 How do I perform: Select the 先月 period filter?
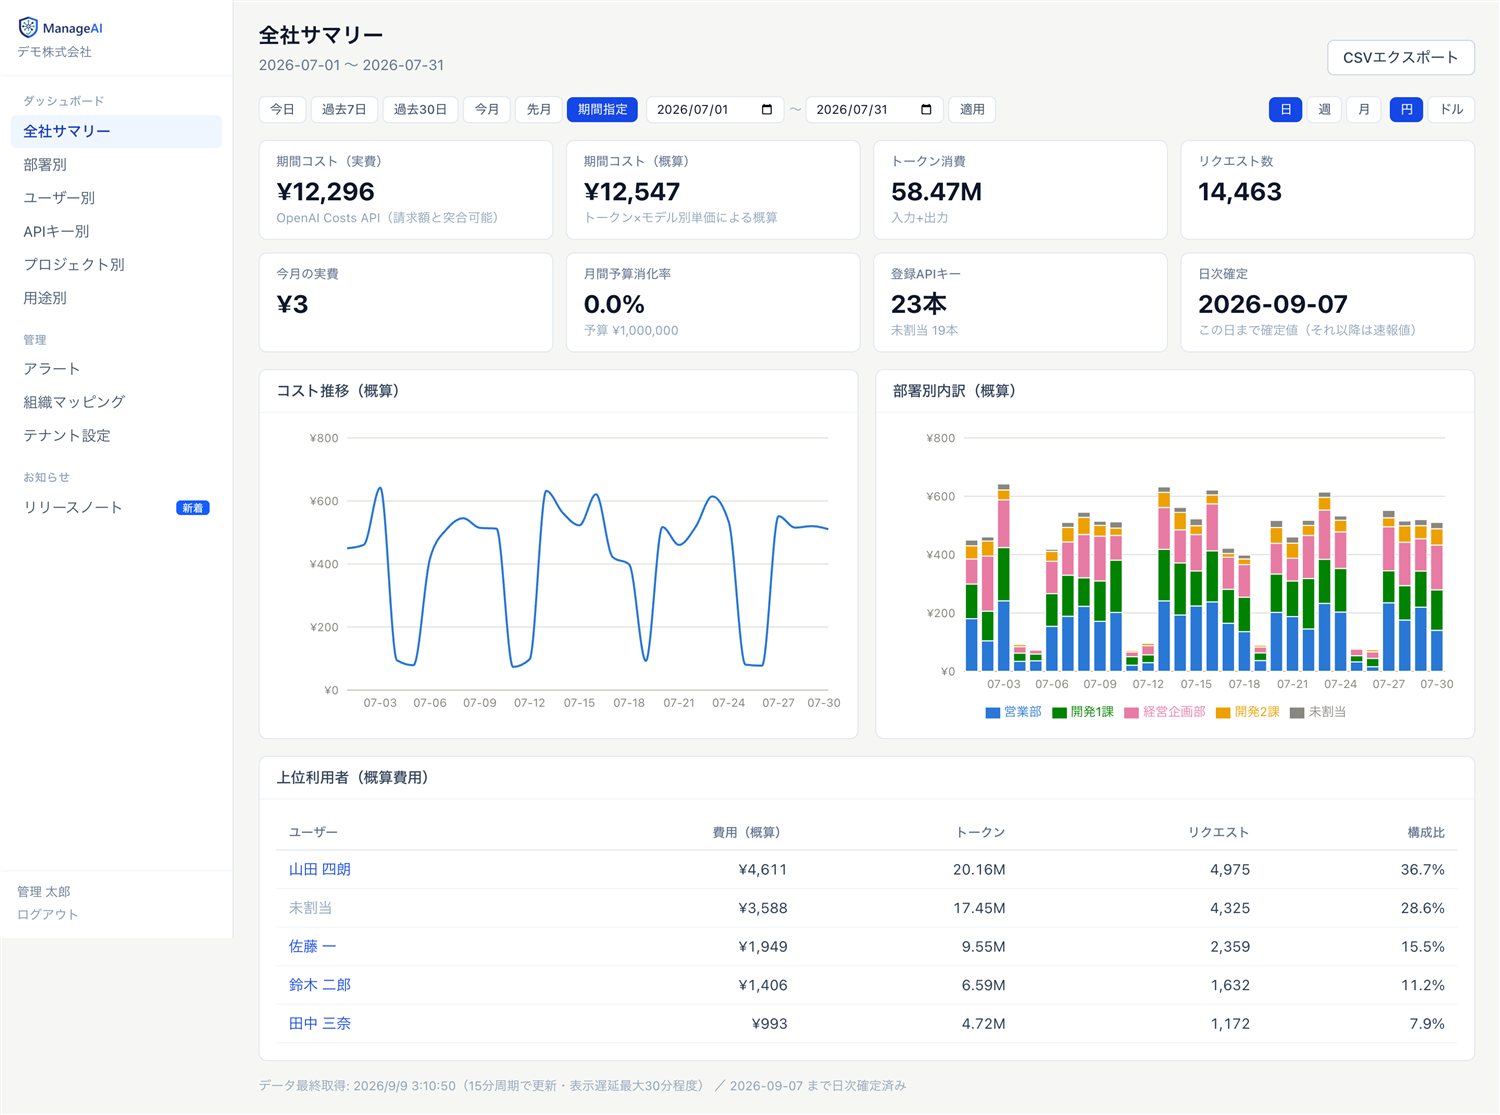click(539, 110)
